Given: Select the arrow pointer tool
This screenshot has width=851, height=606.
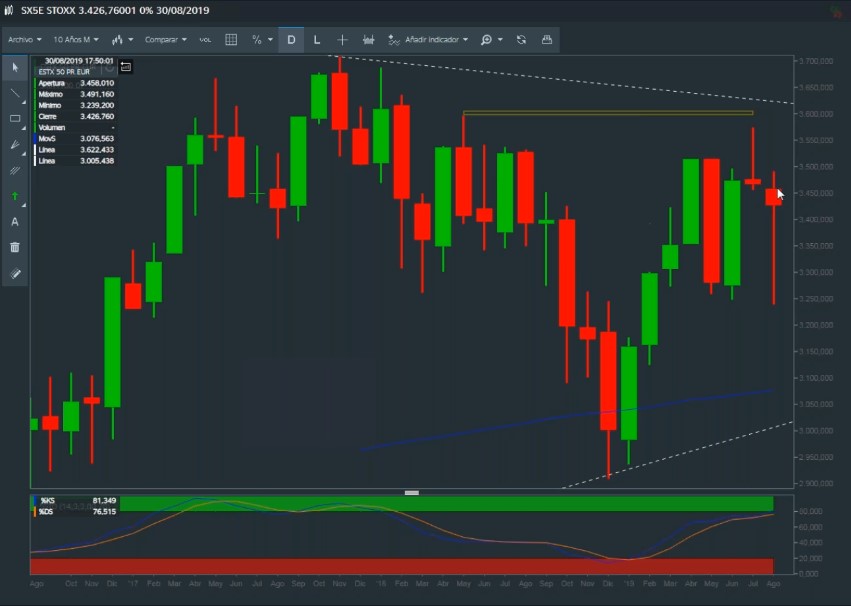Looking at the screenshot, I should click(15, 68).
